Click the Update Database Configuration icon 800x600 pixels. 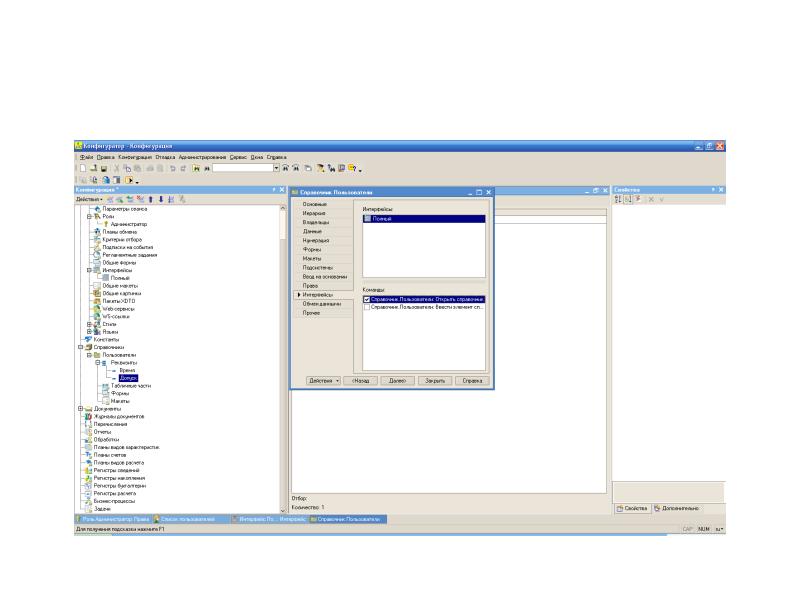pos(106,180)
